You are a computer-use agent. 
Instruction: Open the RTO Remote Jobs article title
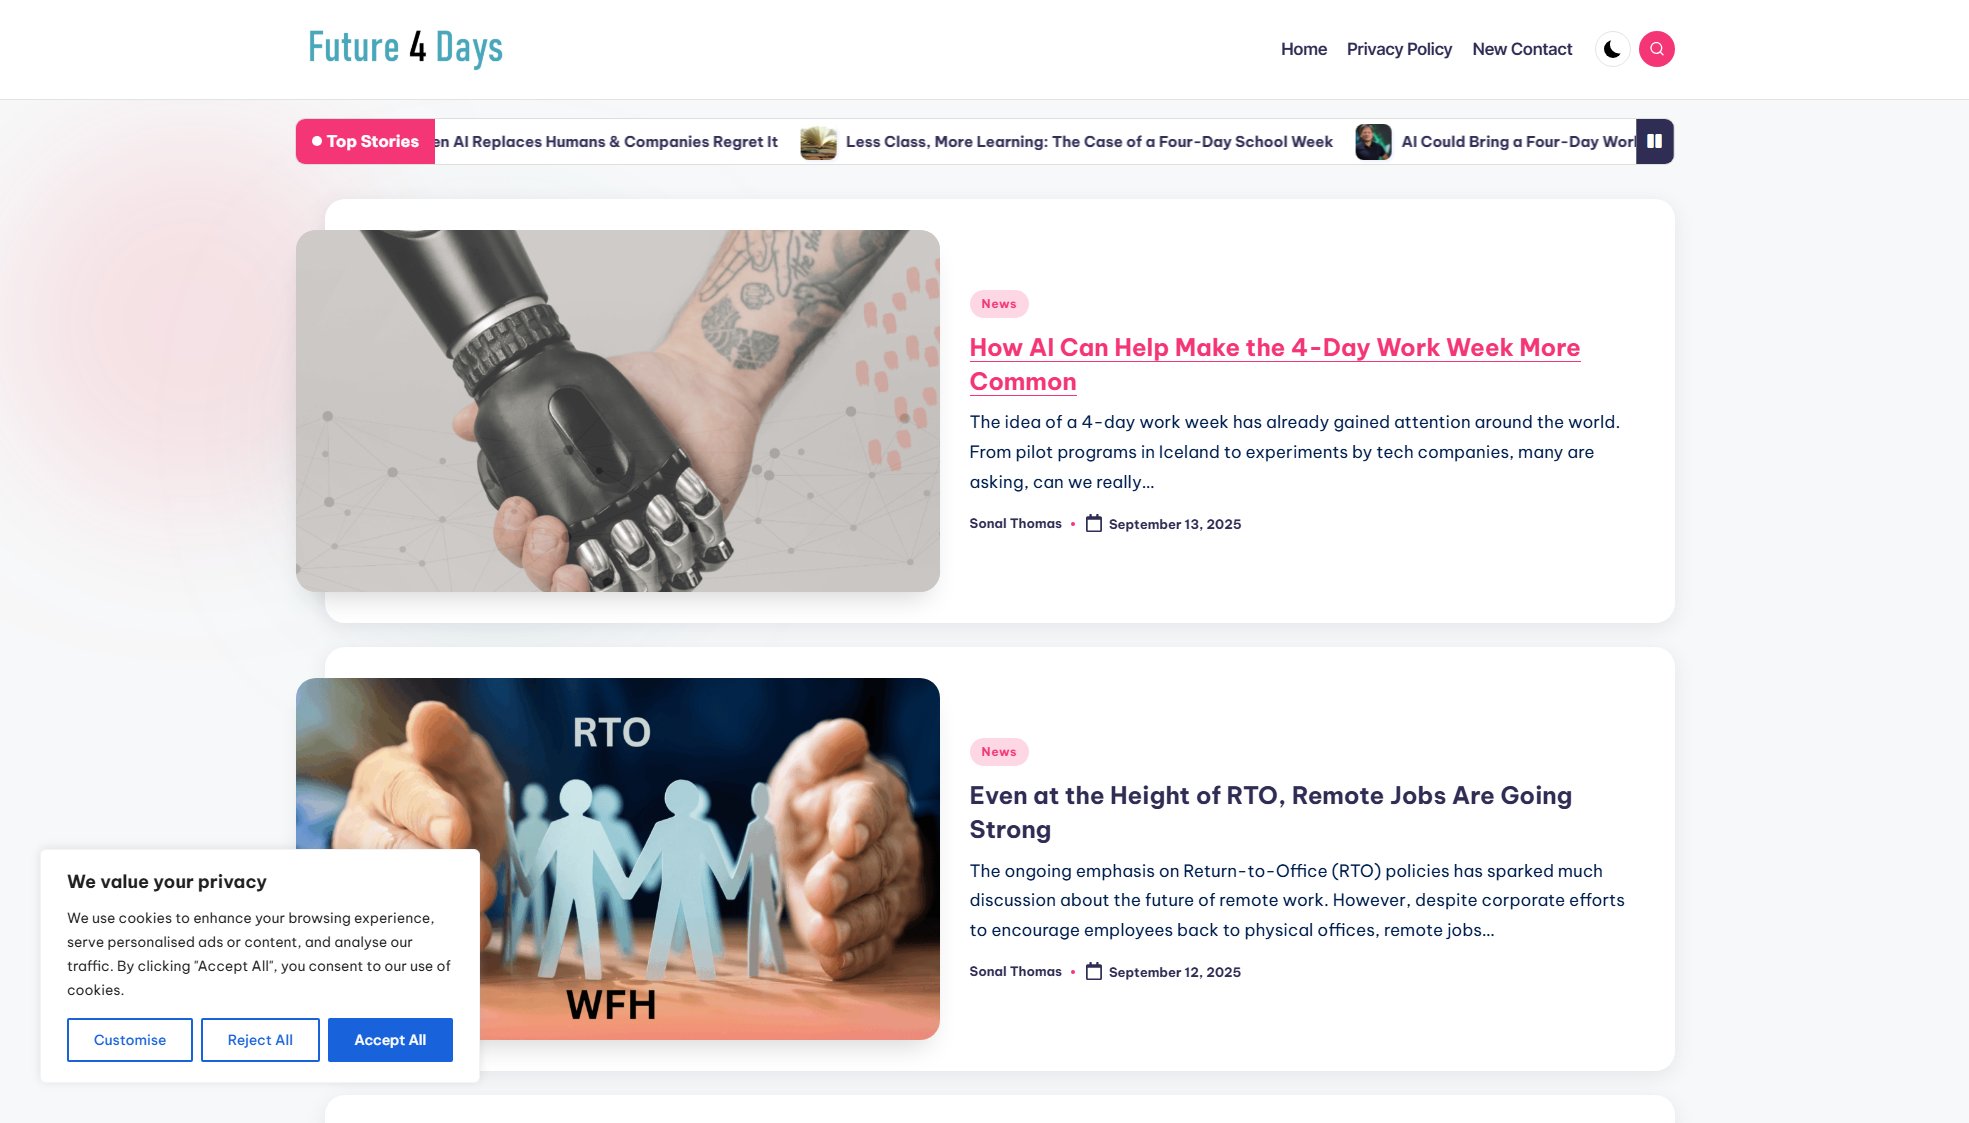[1270, 812]
